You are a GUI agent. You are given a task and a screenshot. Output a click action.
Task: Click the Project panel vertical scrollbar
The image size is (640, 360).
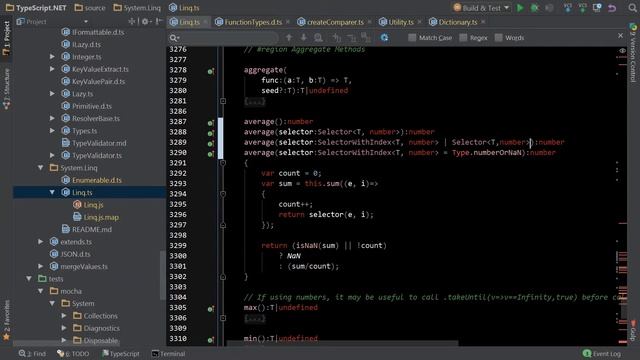pos(162,274)
